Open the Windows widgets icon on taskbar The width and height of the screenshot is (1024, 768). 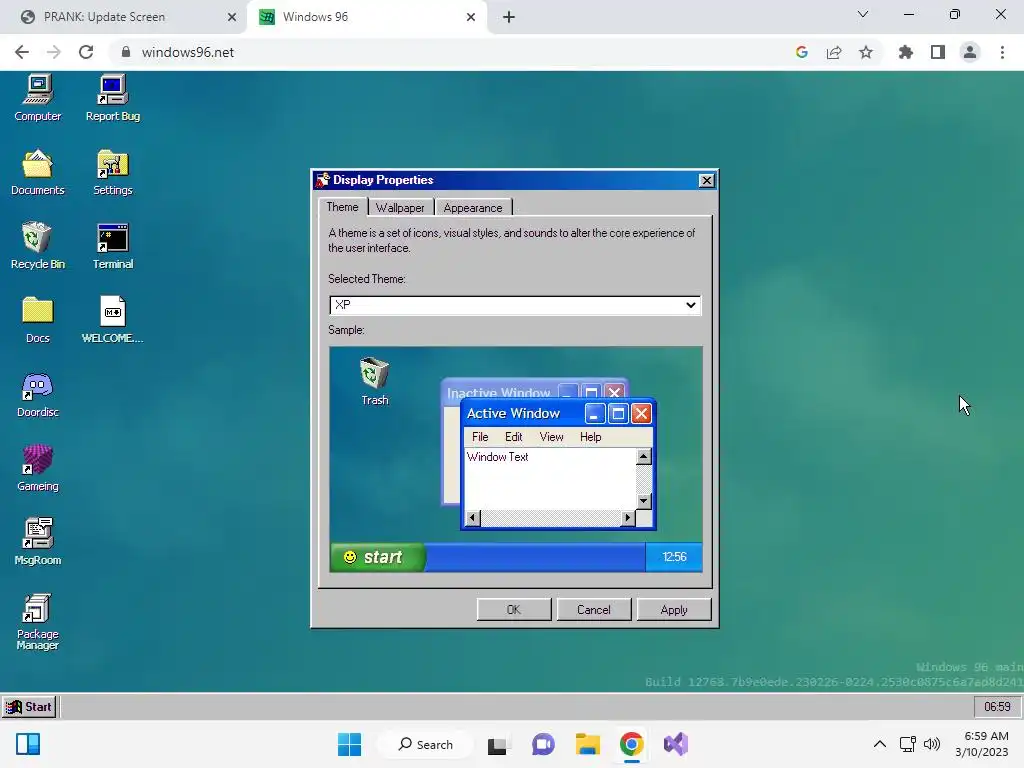[28, 744]
